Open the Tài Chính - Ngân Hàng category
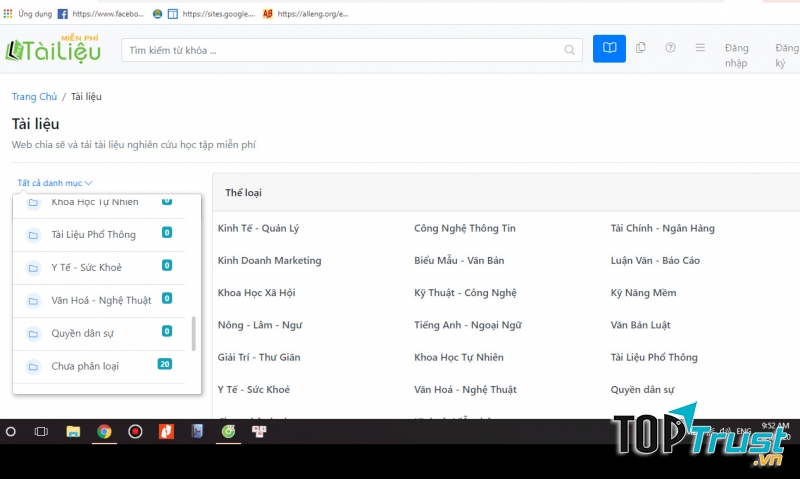 (x=662, y=229)
